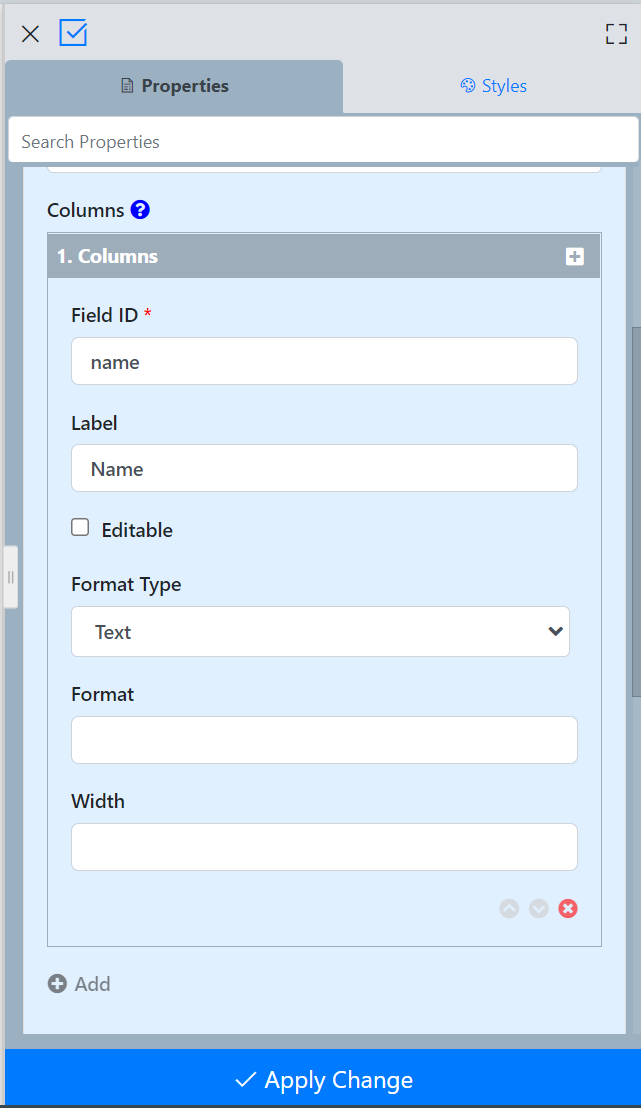This screenshot has height=1108, width=641.
Task: Click the plus icon on Columns header
Action: pos(575,257)
